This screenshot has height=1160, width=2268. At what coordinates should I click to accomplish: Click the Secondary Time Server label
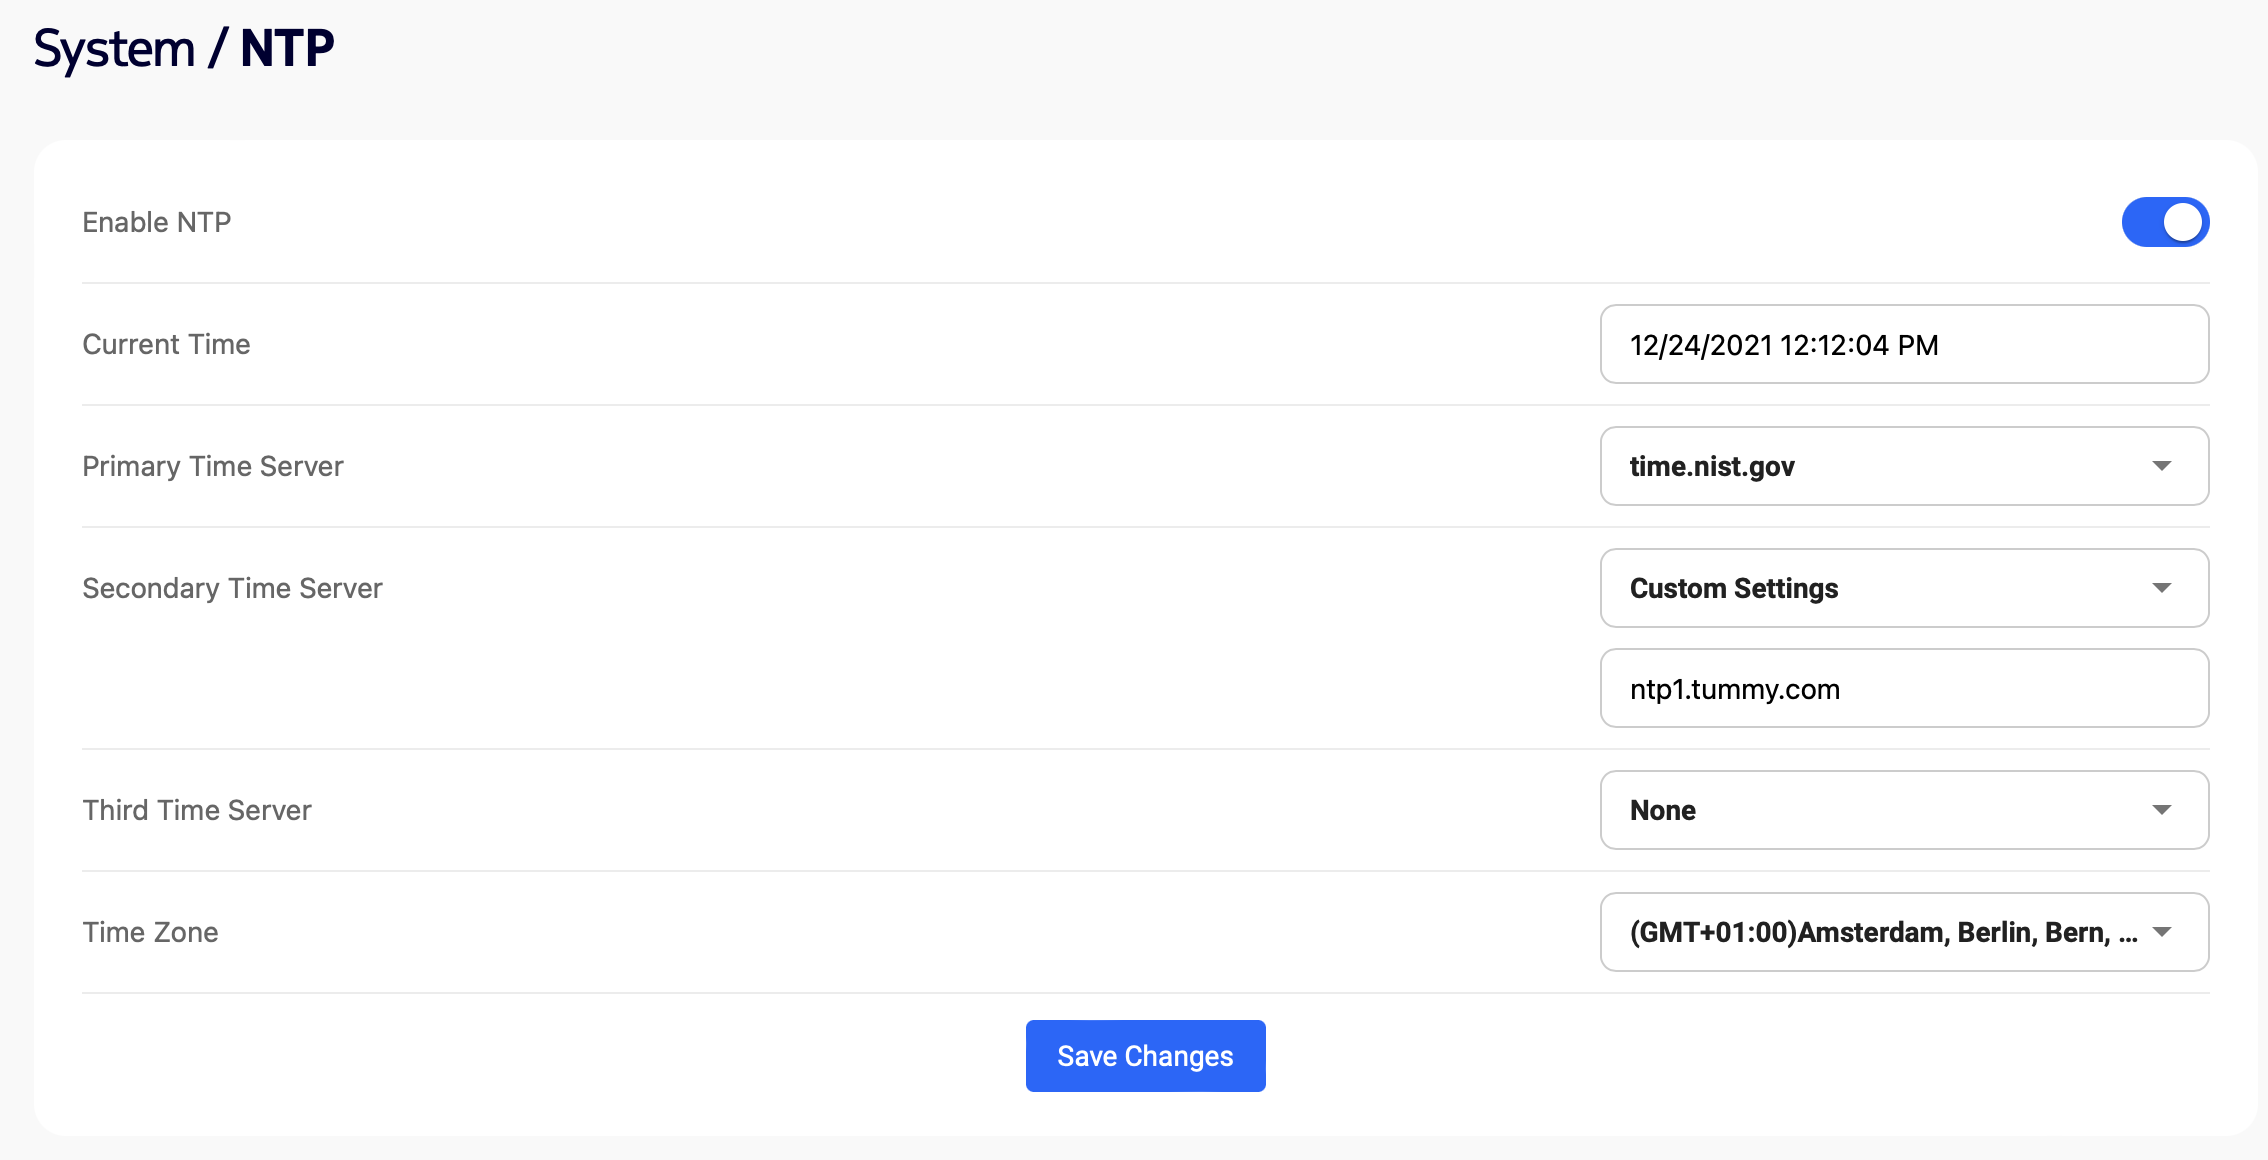pyautogui.click(x=232, y=589)
